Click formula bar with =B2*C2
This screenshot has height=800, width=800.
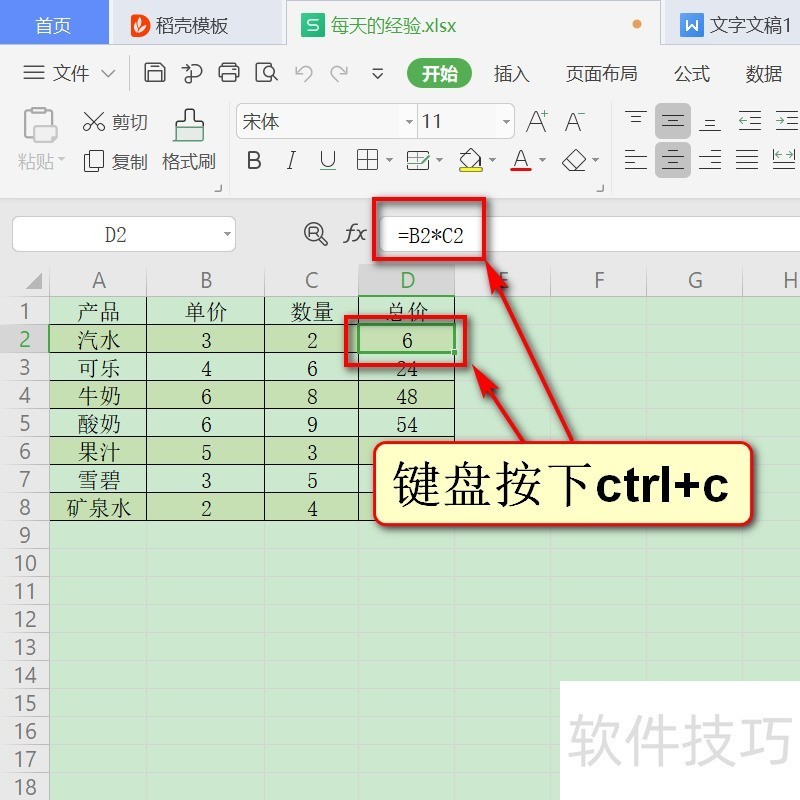coord(589,235)
